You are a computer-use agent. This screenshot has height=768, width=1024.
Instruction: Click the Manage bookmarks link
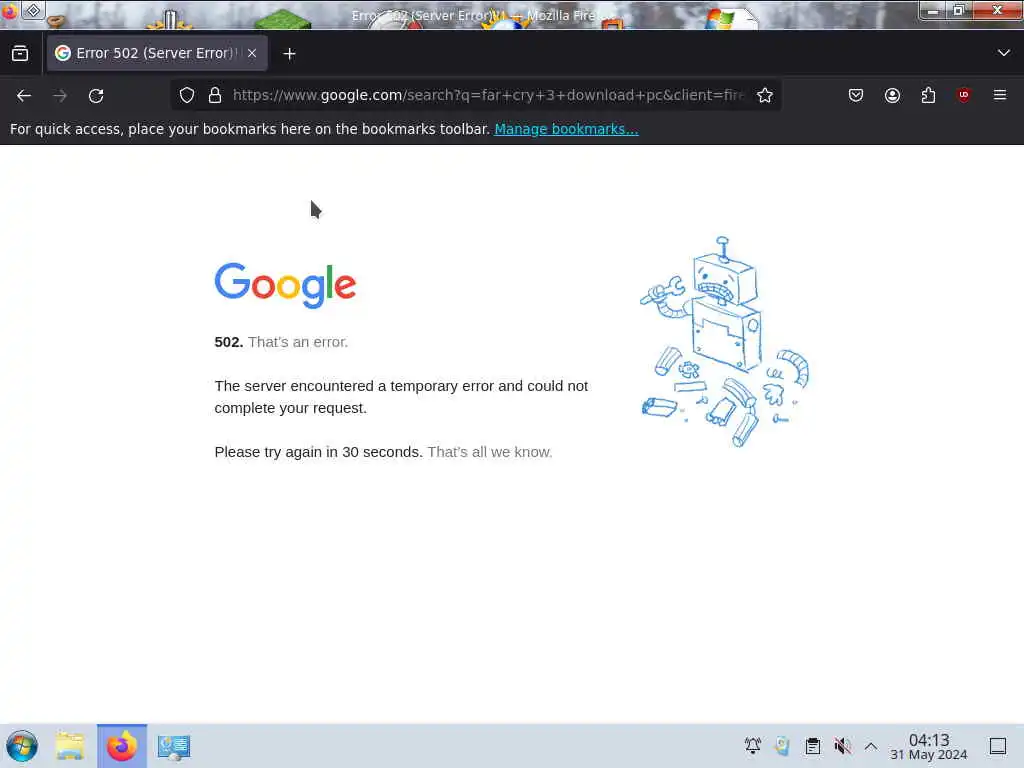tap(566, 129)
